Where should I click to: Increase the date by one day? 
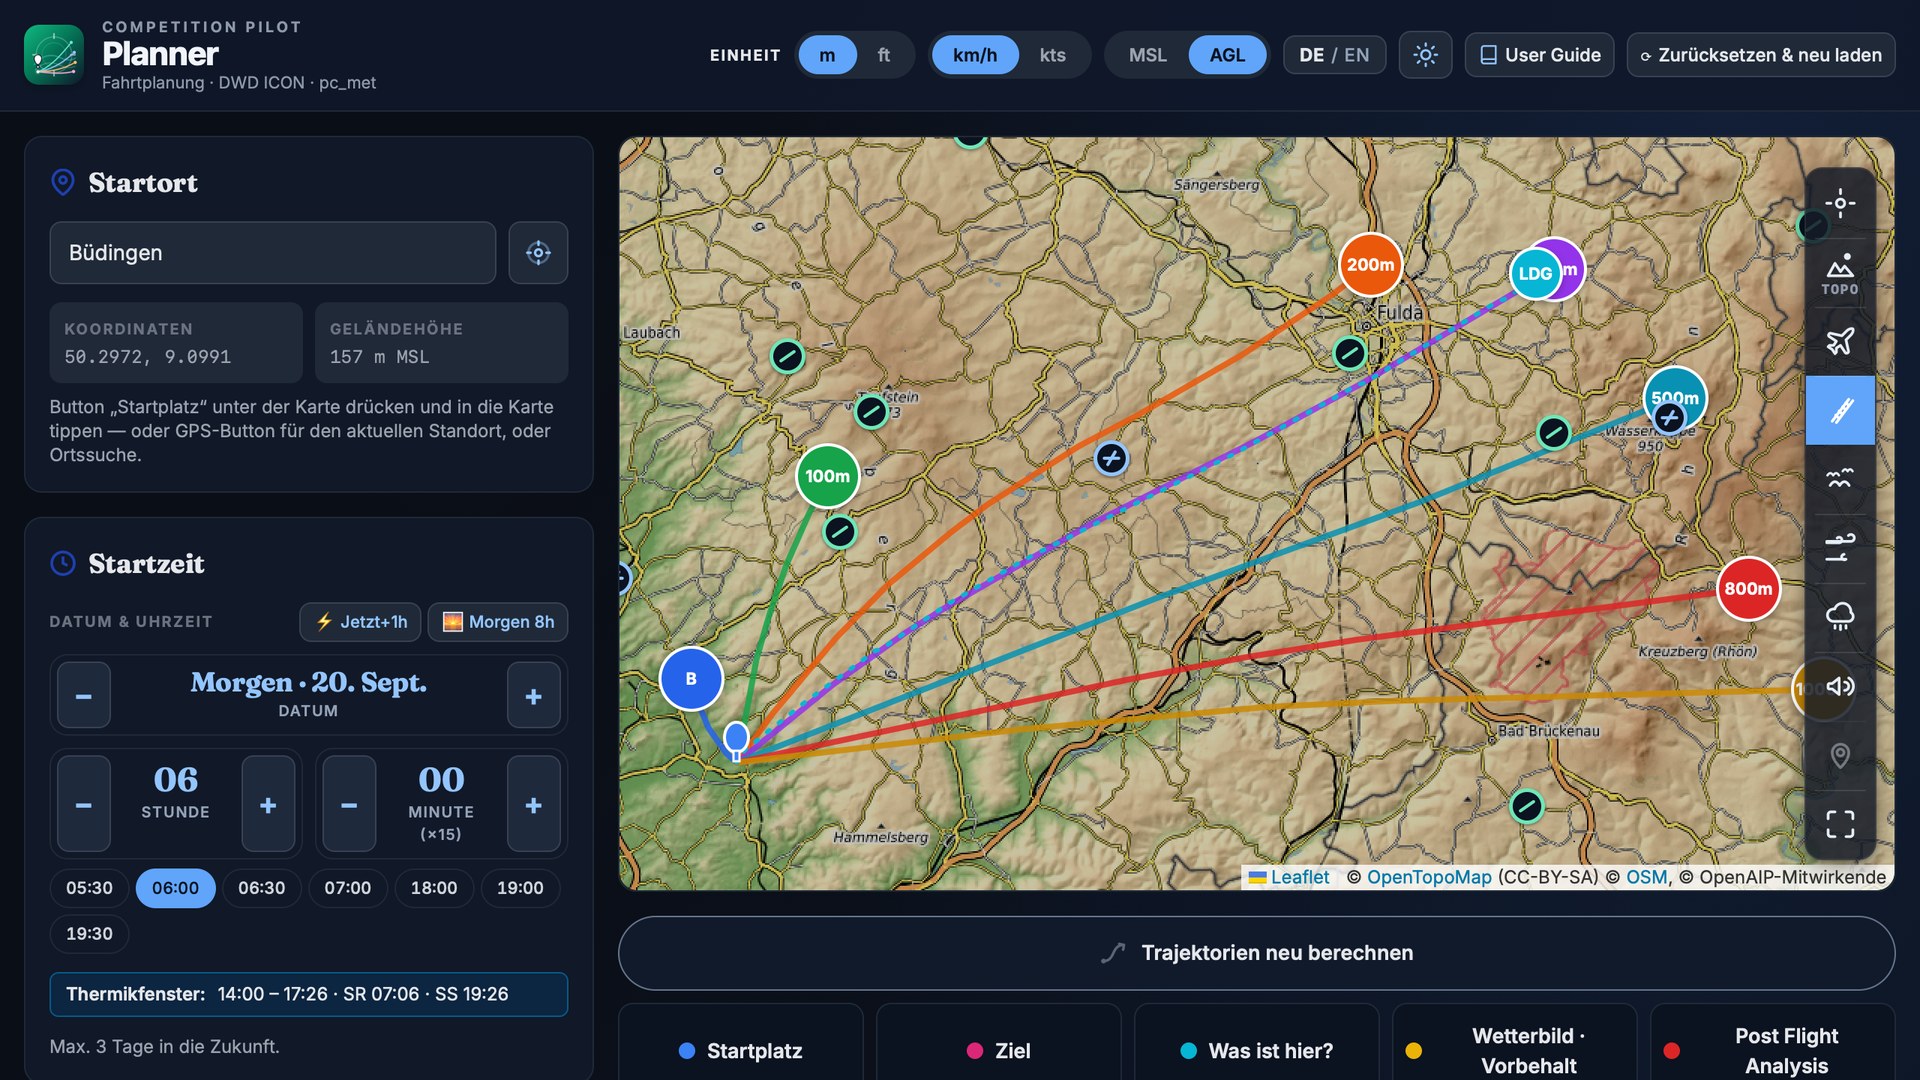coord(534,695)
